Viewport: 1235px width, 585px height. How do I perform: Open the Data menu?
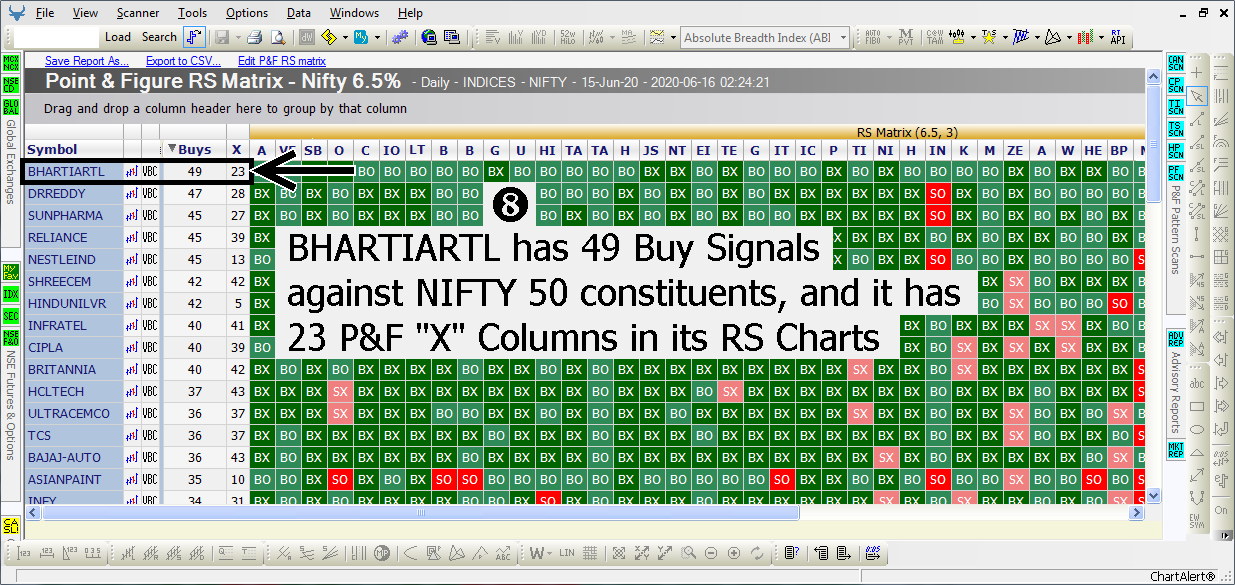pyautogui.click(x=298, y=13)
